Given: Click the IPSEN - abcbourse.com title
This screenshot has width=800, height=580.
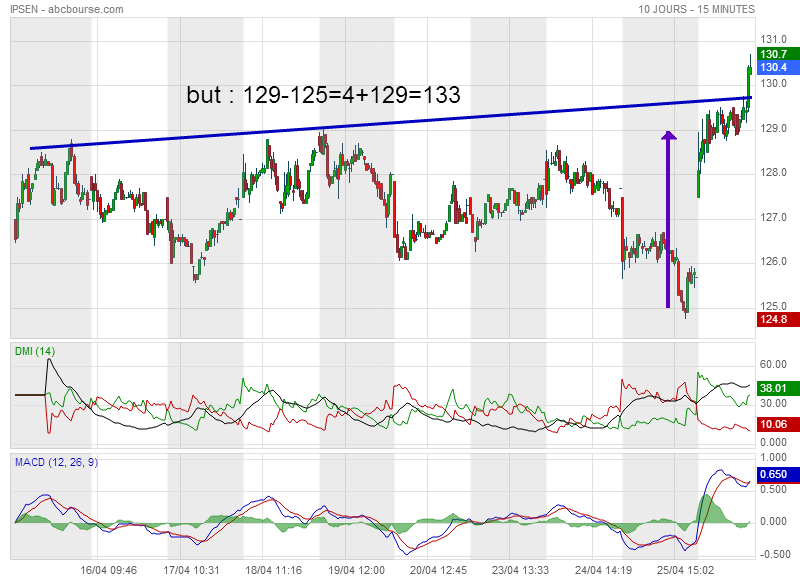Looking at the screenshot, I should click(x=67, y=9).
